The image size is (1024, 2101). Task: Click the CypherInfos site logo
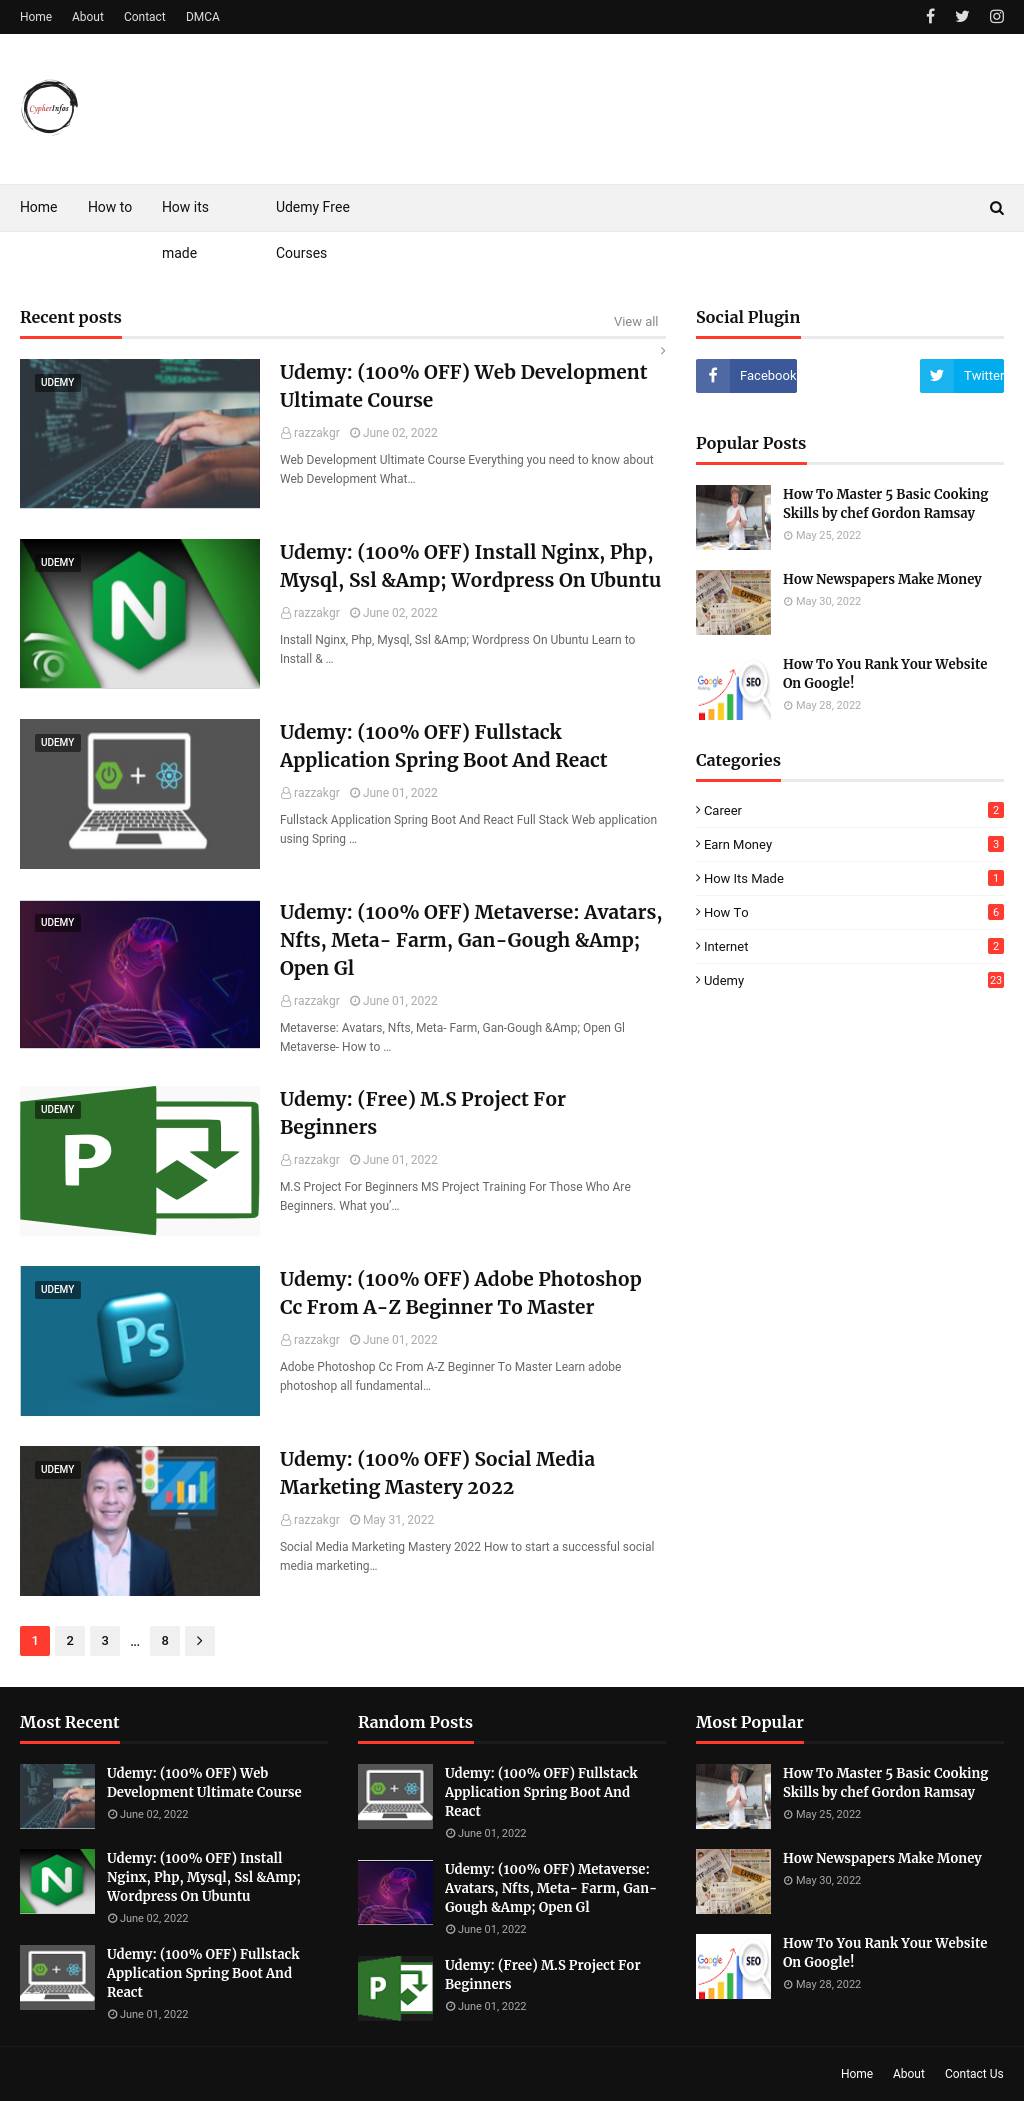(x=49, y=108)
